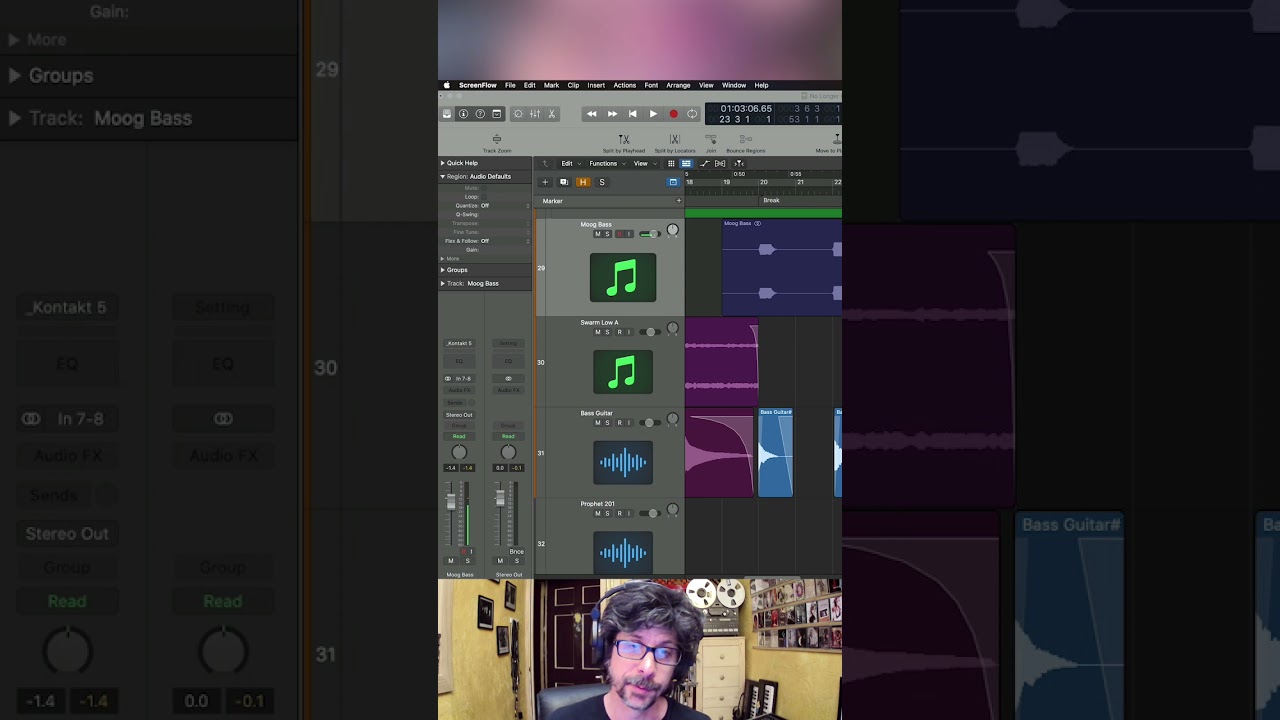Open the ScreenFlow File menu
This screenshot has width=1280, height=720.
click(510, 86)
